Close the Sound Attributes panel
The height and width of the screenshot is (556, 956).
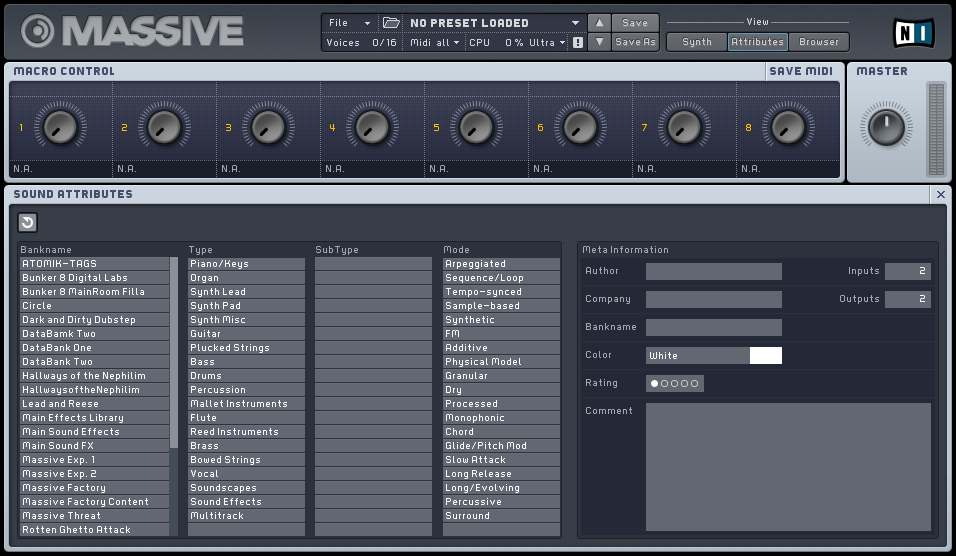(x=941, y=194)
